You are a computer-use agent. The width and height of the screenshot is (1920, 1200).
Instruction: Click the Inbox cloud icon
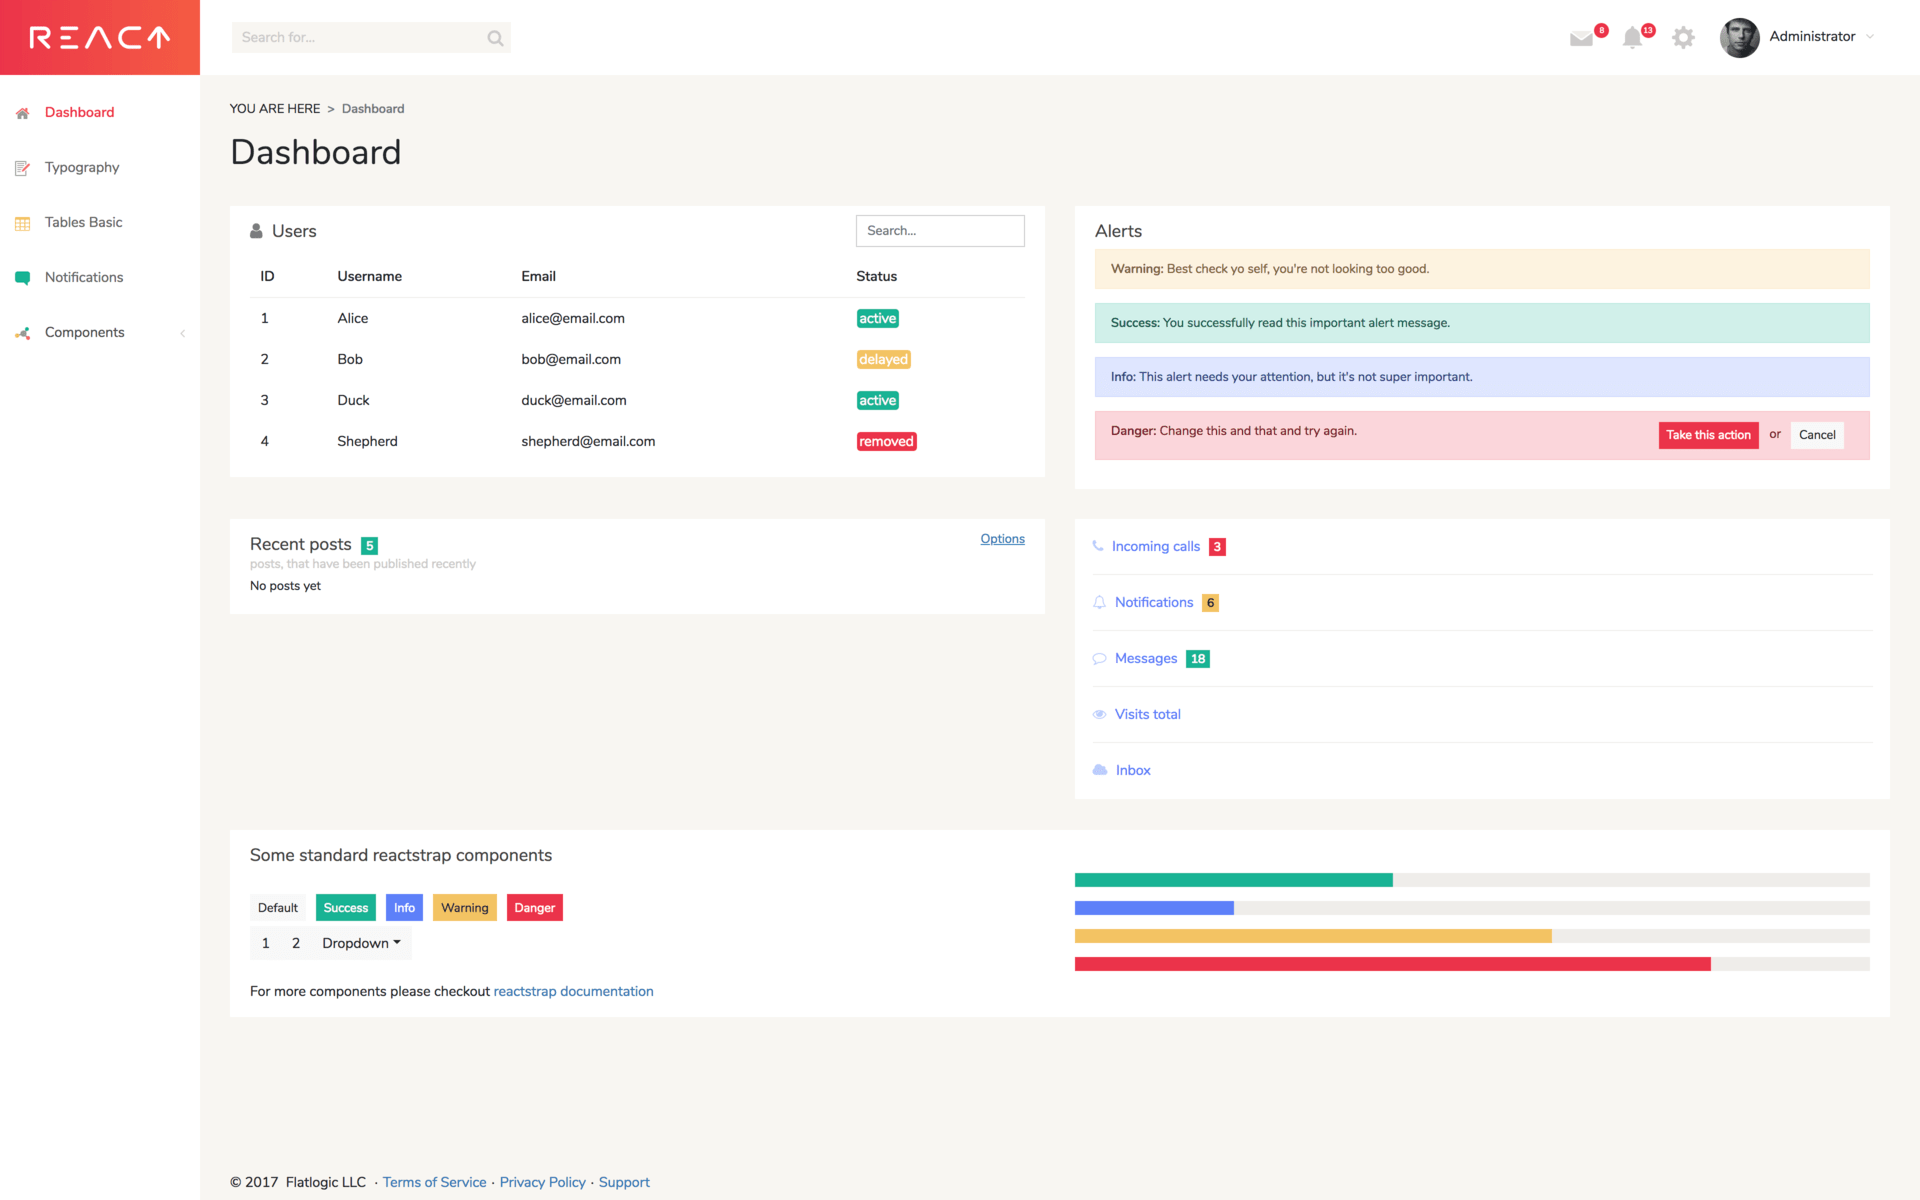[x=1098, y=769]
